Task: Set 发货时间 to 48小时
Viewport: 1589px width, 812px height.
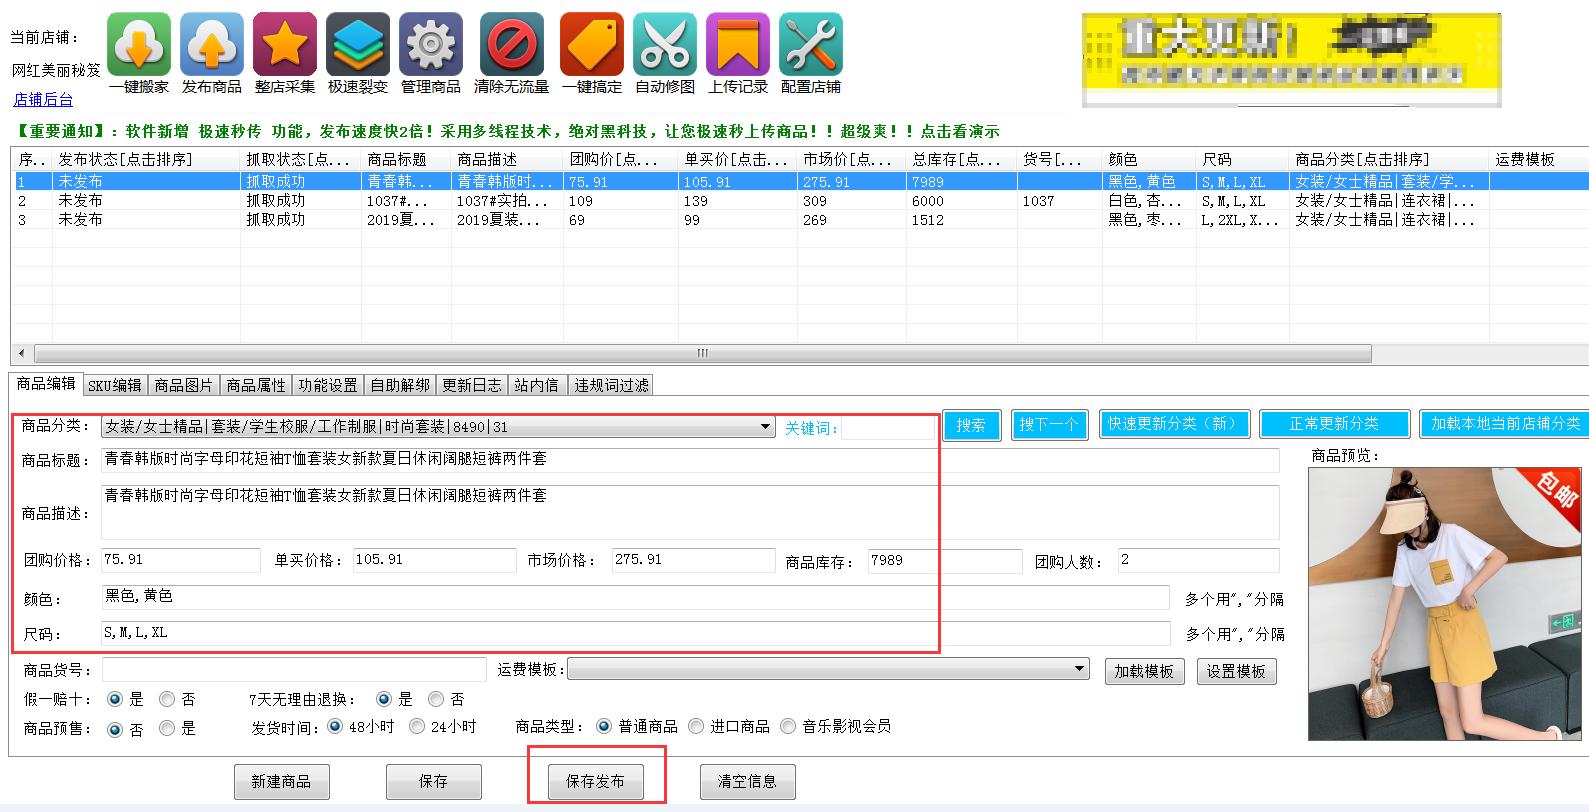Action: click(335, 726)
